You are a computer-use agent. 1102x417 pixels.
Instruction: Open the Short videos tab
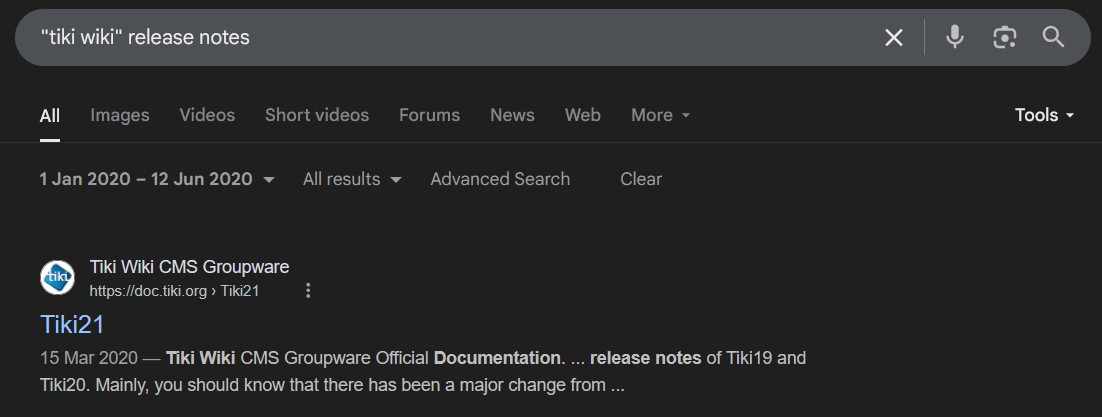317,115
